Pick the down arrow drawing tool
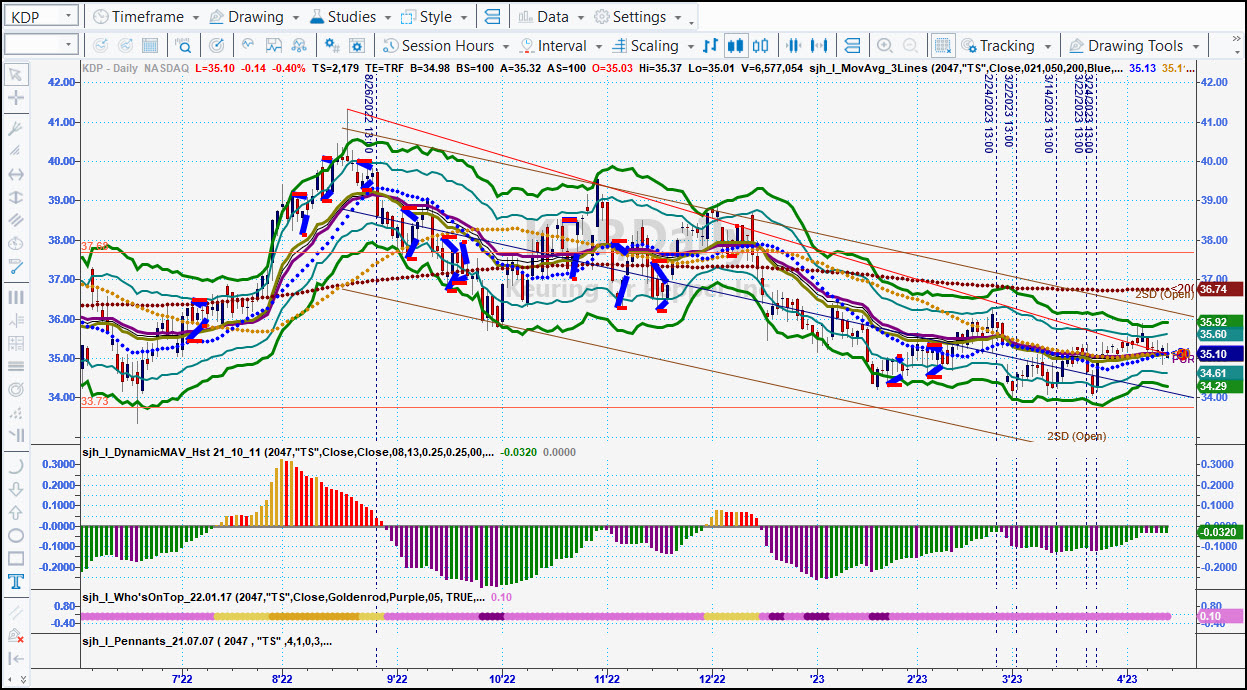Image resolution: width=1247 pixels, height=690 pixels. pyautogui.click(x=16, y=490)
